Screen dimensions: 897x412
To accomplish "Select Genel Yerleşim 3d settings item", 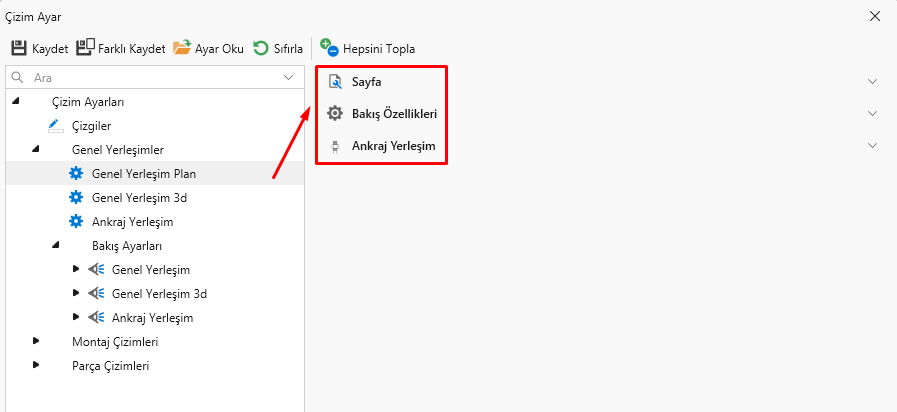I will [139, 198].
